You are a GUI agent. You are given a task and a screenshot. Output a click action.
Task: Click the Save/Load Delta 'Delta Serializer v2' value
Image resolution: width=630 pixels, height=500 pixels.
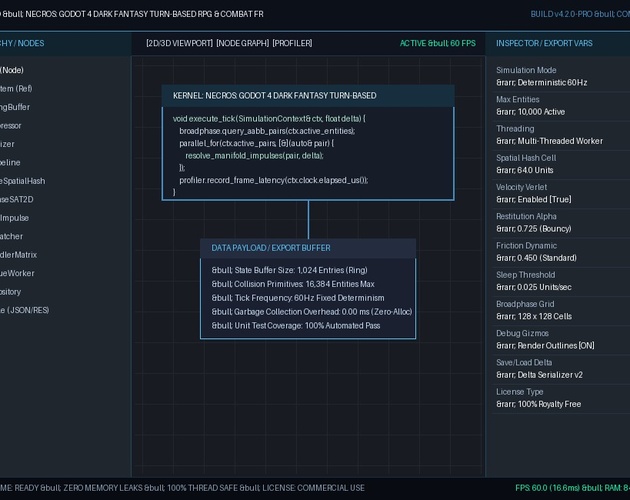539,375
